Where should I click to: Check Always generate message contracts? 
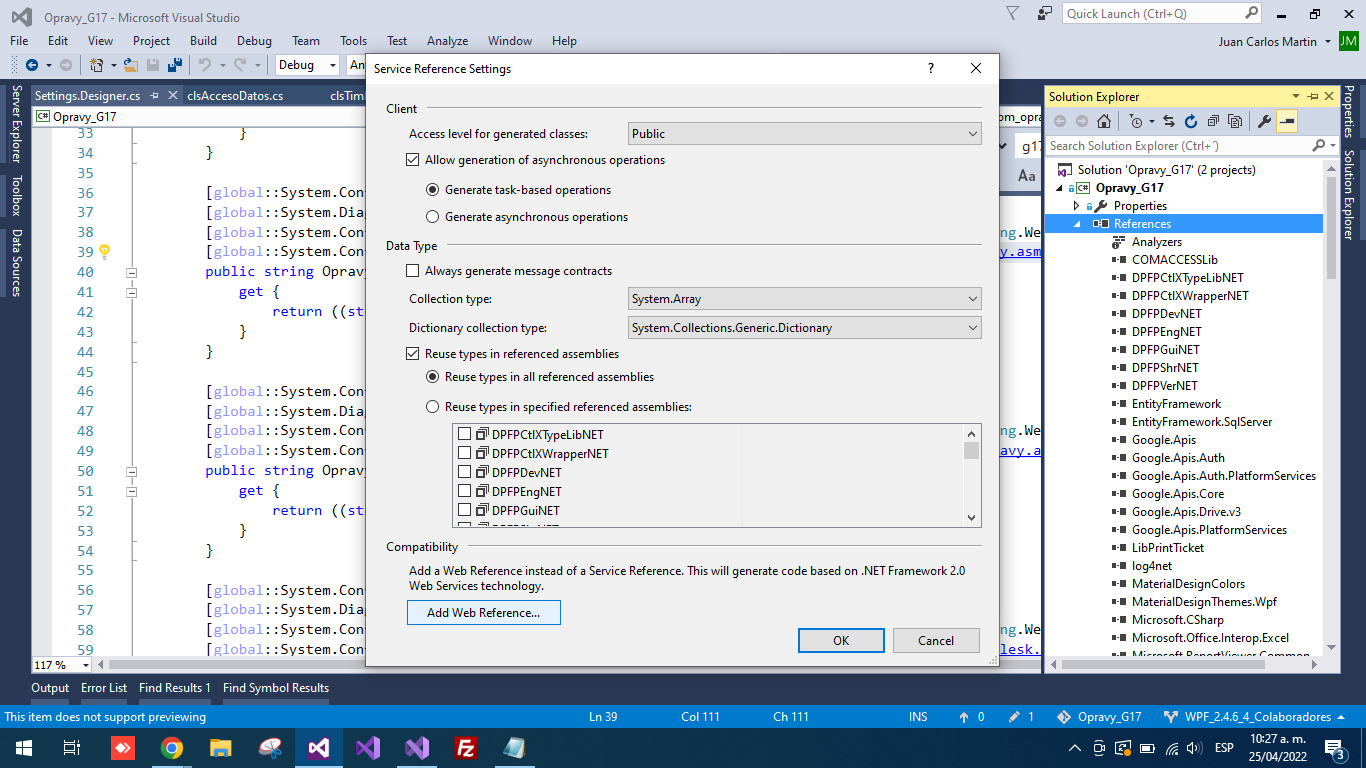coord(412,271)
